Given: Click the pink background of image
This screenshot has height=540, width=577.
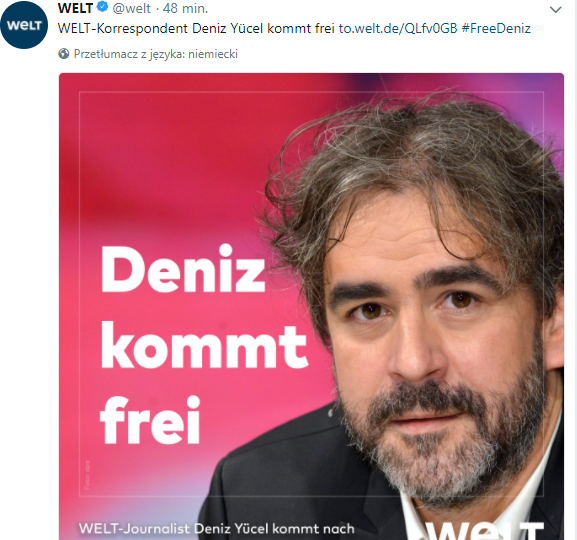Looking at the screenshot, I should 166,158.
